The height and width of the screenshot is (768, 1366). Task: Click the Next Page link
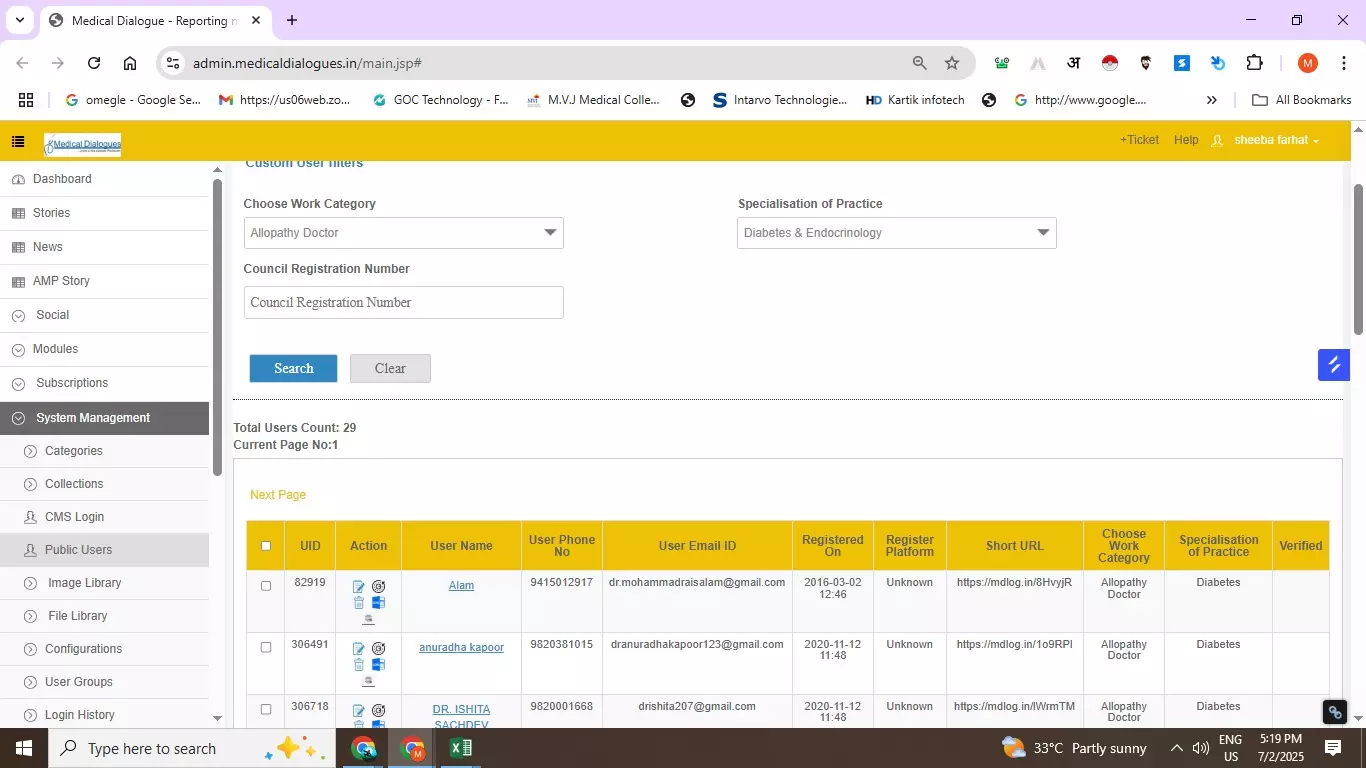(278, 495)
